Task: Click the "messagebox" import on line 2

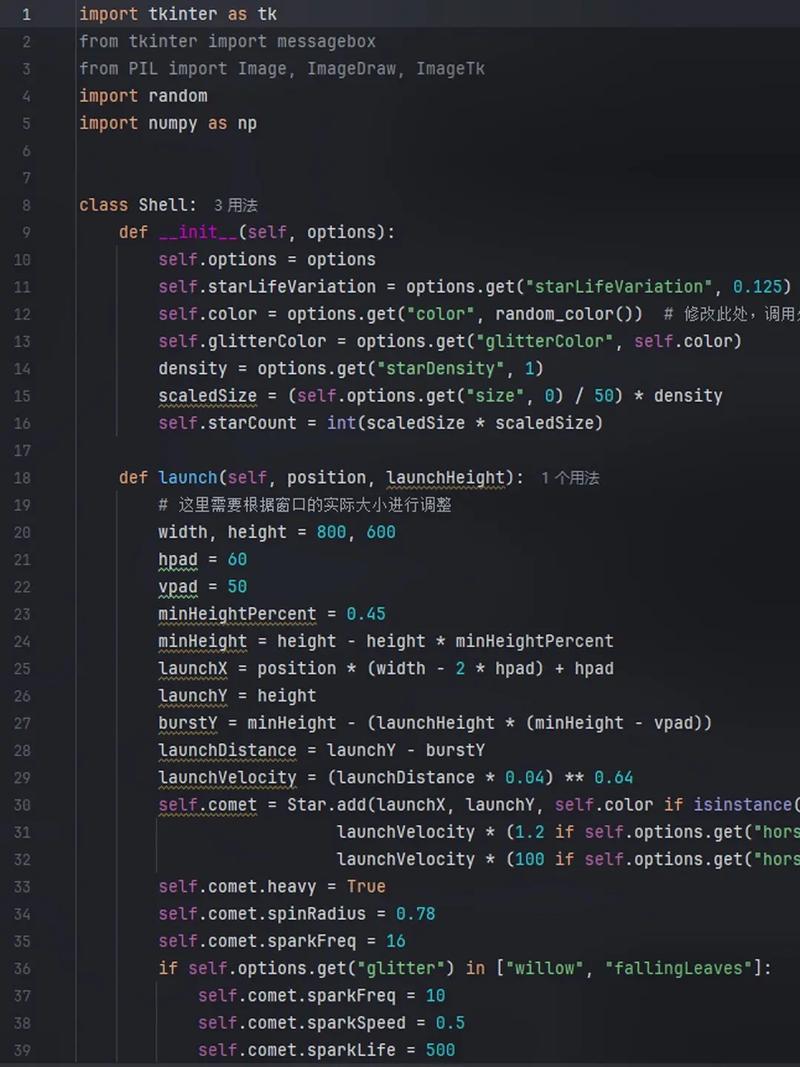Action: pyautogui.click(x=327, y=41)
